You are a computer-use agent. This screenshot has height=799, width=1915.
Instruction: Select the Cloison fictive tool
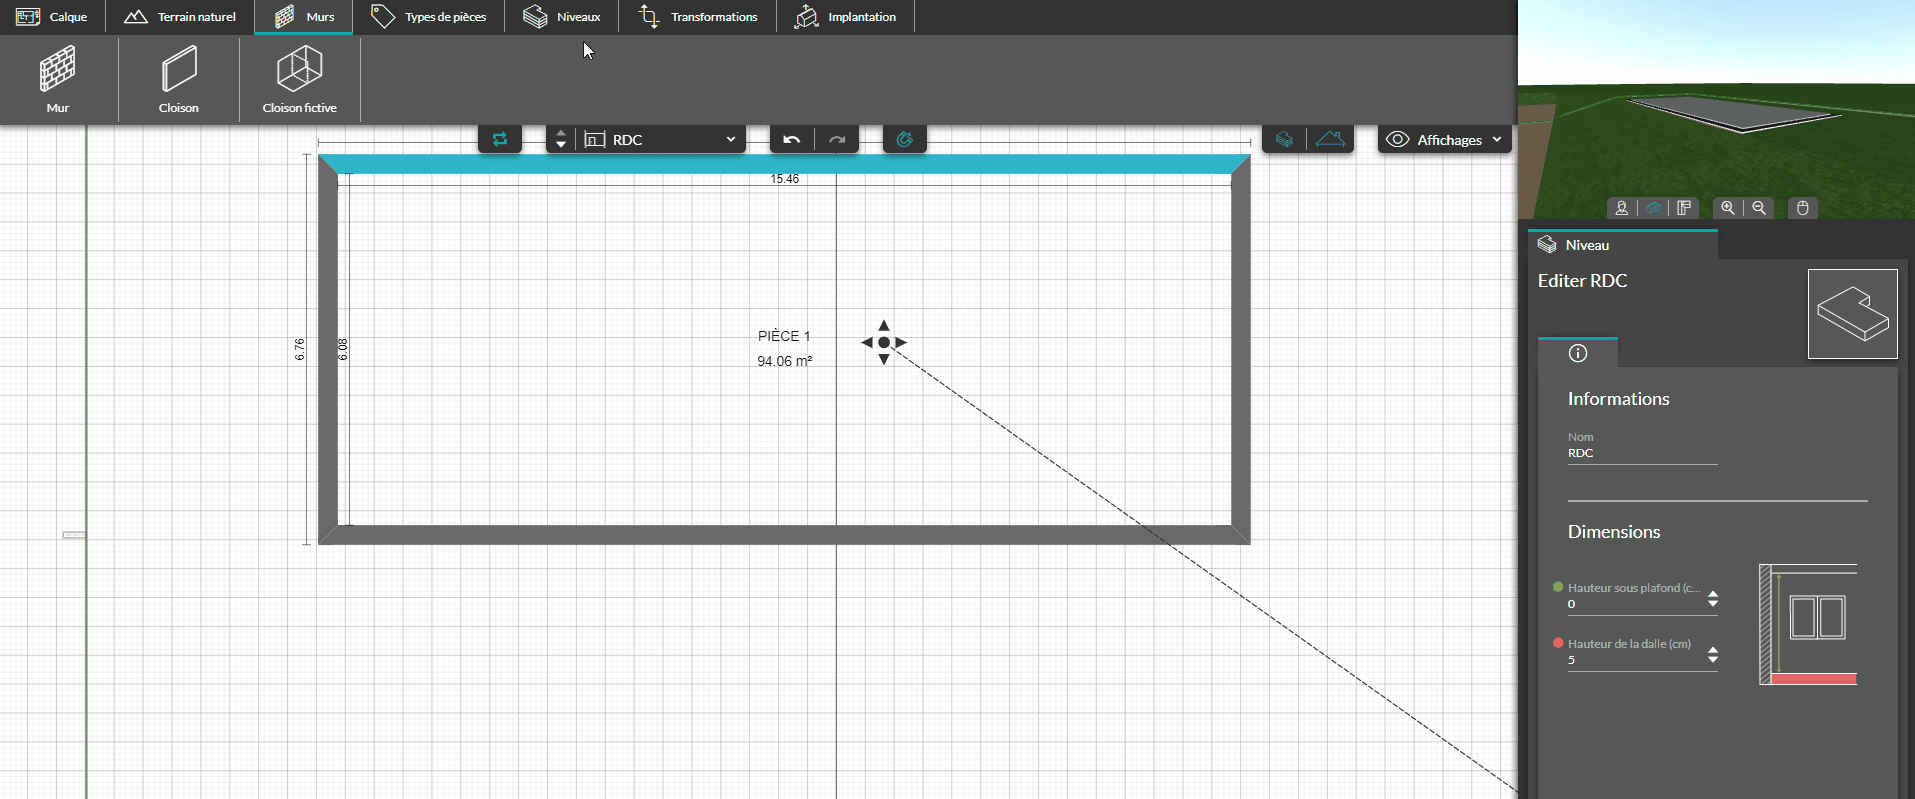[300, 80]
